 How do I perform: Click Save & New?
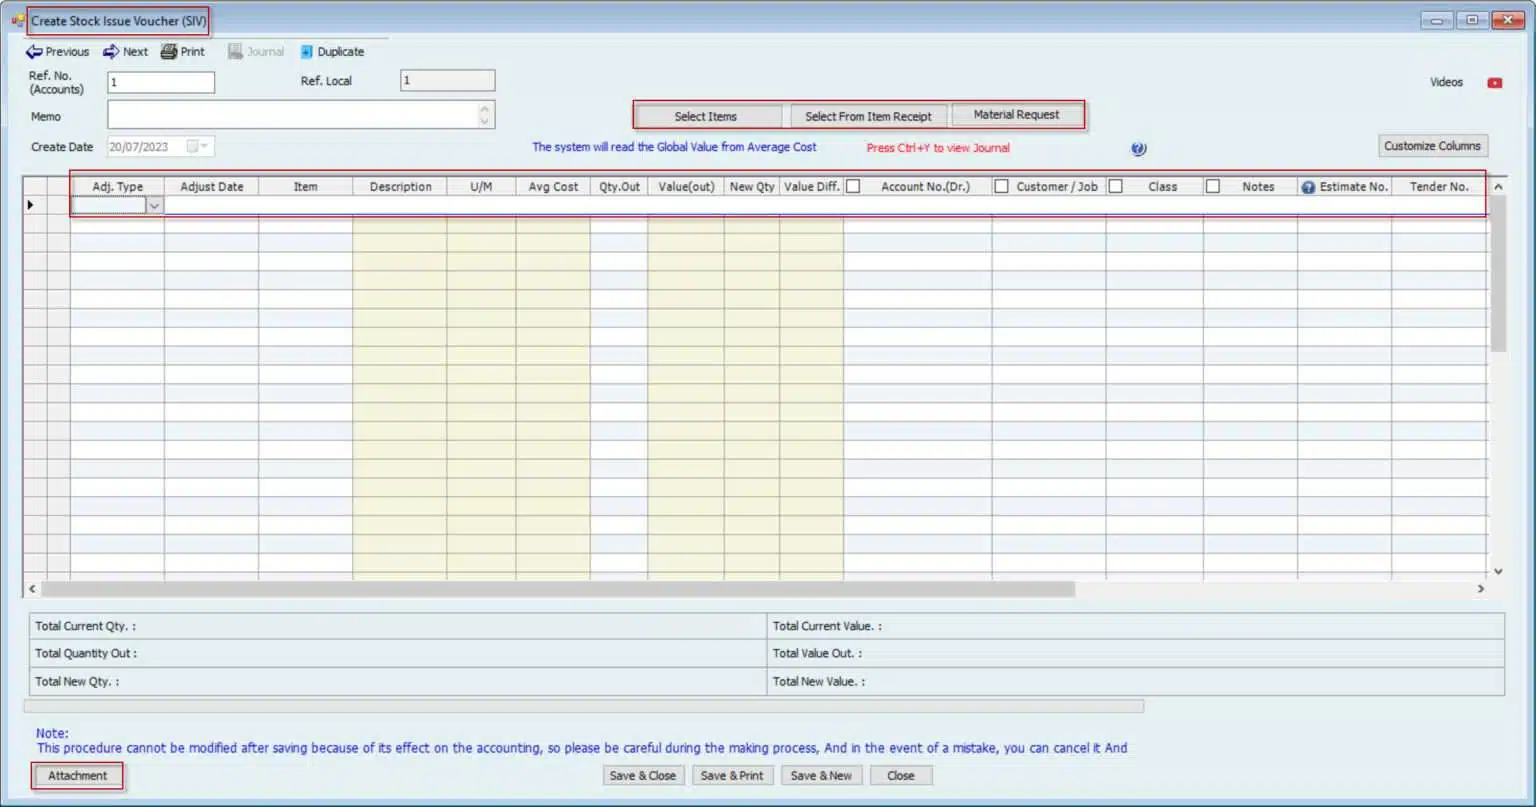[x=821, y=776]
